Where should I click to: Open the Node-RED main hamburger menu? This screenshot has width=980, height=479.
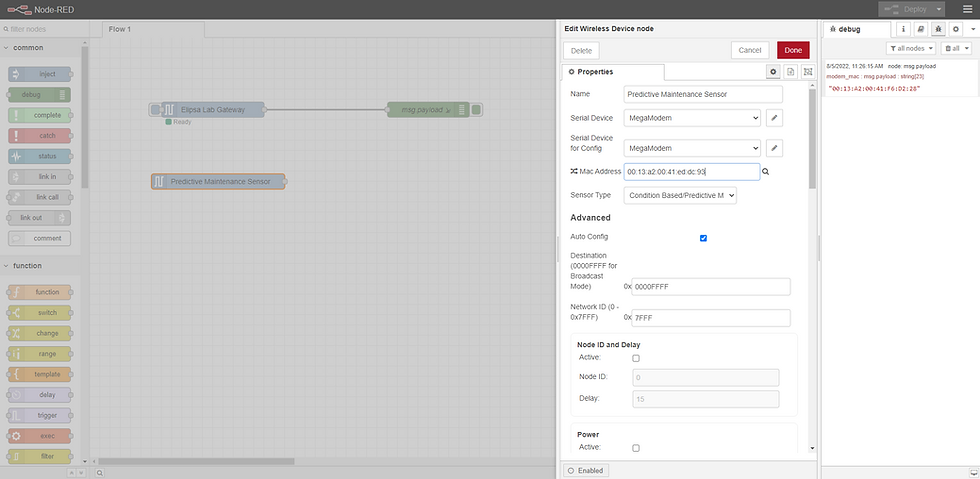968,9
